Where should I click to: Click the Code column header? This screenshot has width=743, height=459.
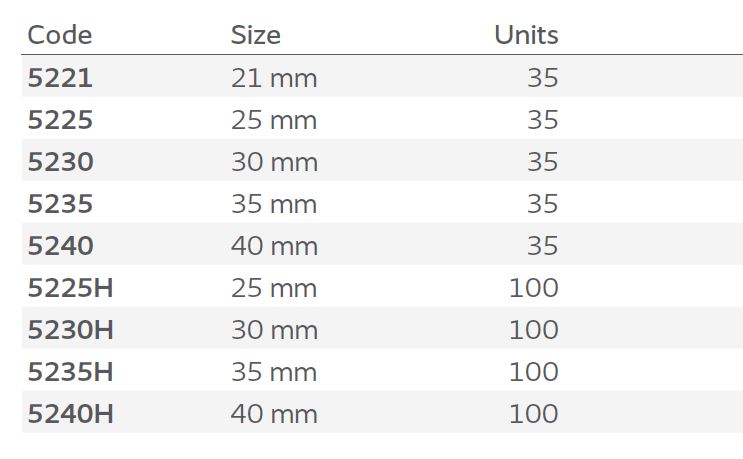(x=59, y=35)
